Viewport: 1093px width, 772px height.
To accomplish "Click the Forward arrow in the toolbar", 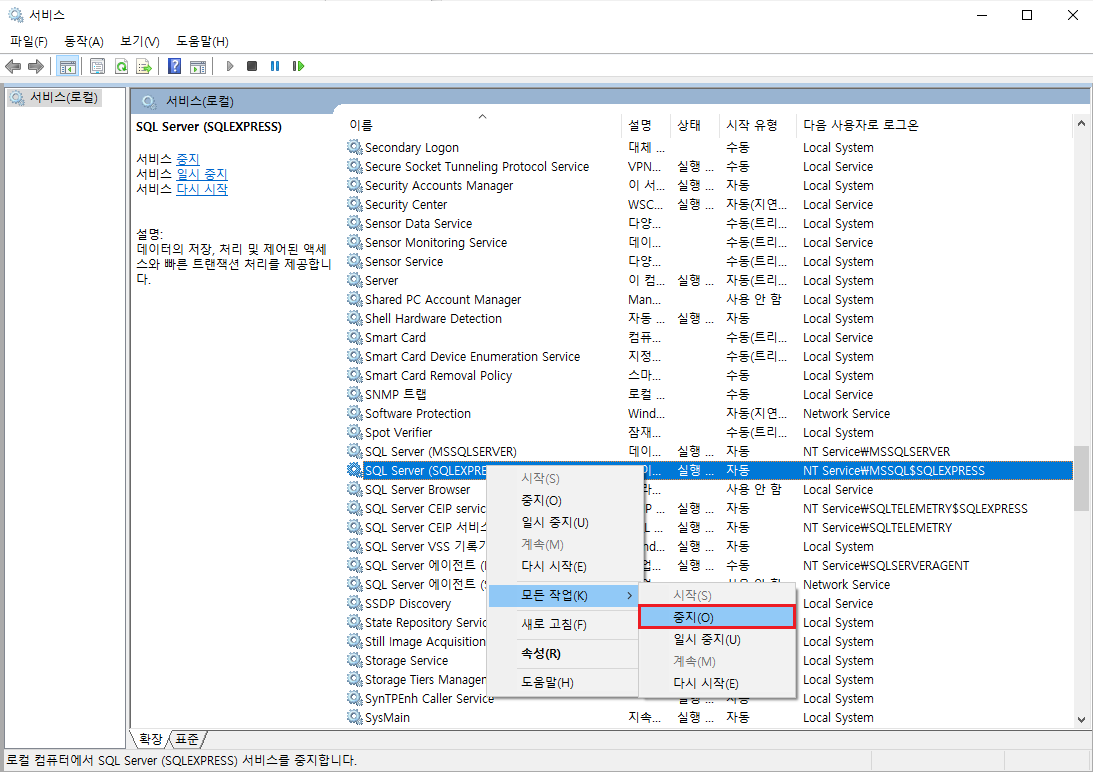I will pos(36,66).
